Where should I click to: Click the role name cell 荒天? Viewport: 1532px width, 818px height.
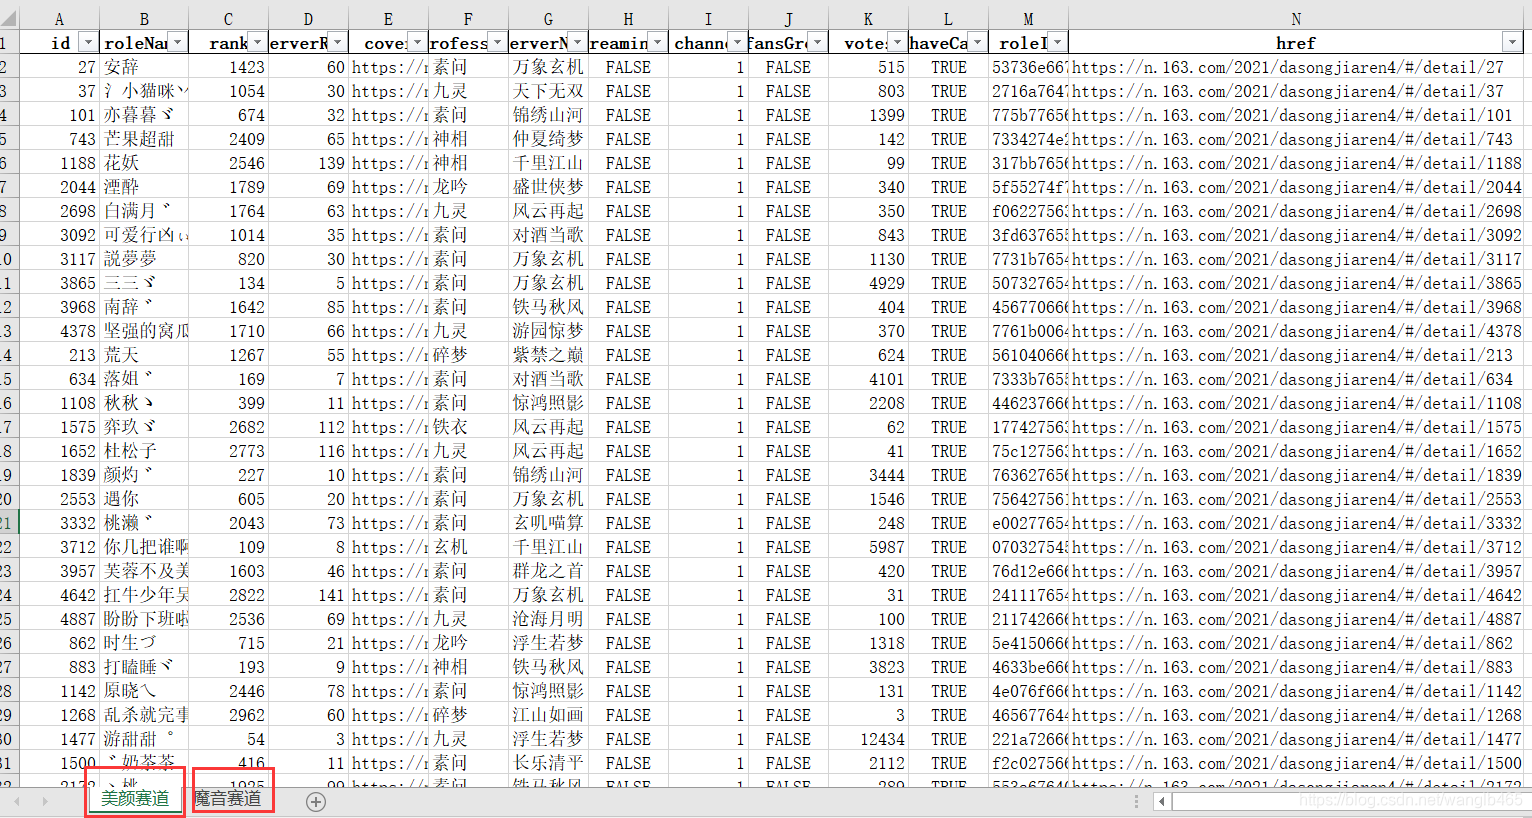144,355
